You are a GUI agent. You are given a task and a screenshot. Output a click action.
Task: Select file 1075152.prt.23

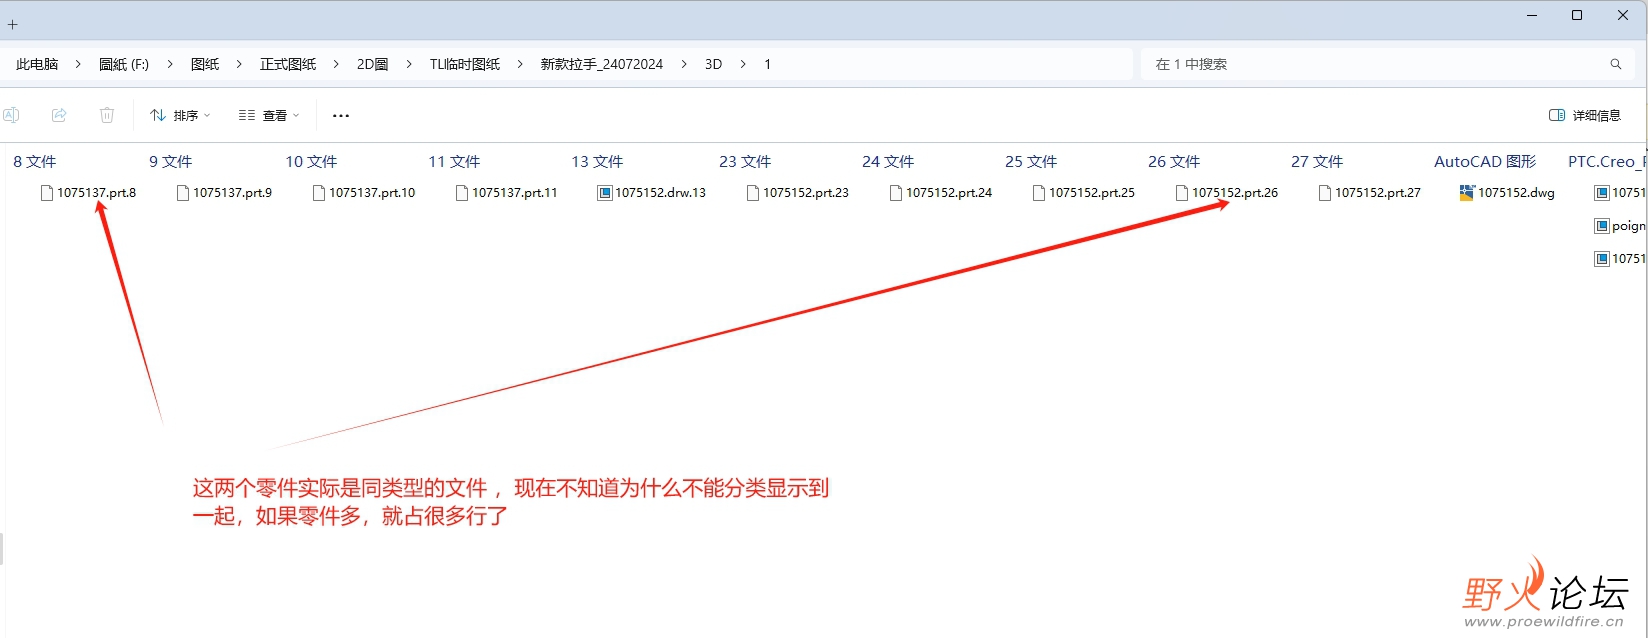pos(798,193)
